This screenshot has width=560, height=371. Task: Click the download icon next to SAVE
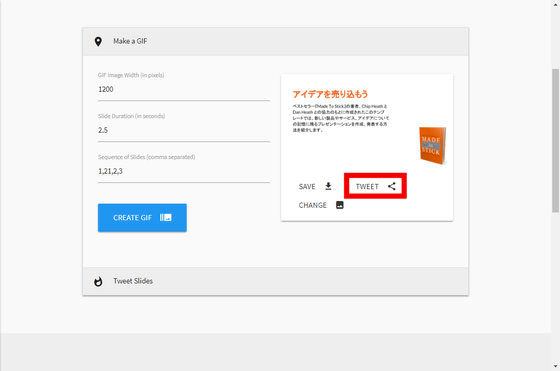click(x=328, y=186)
